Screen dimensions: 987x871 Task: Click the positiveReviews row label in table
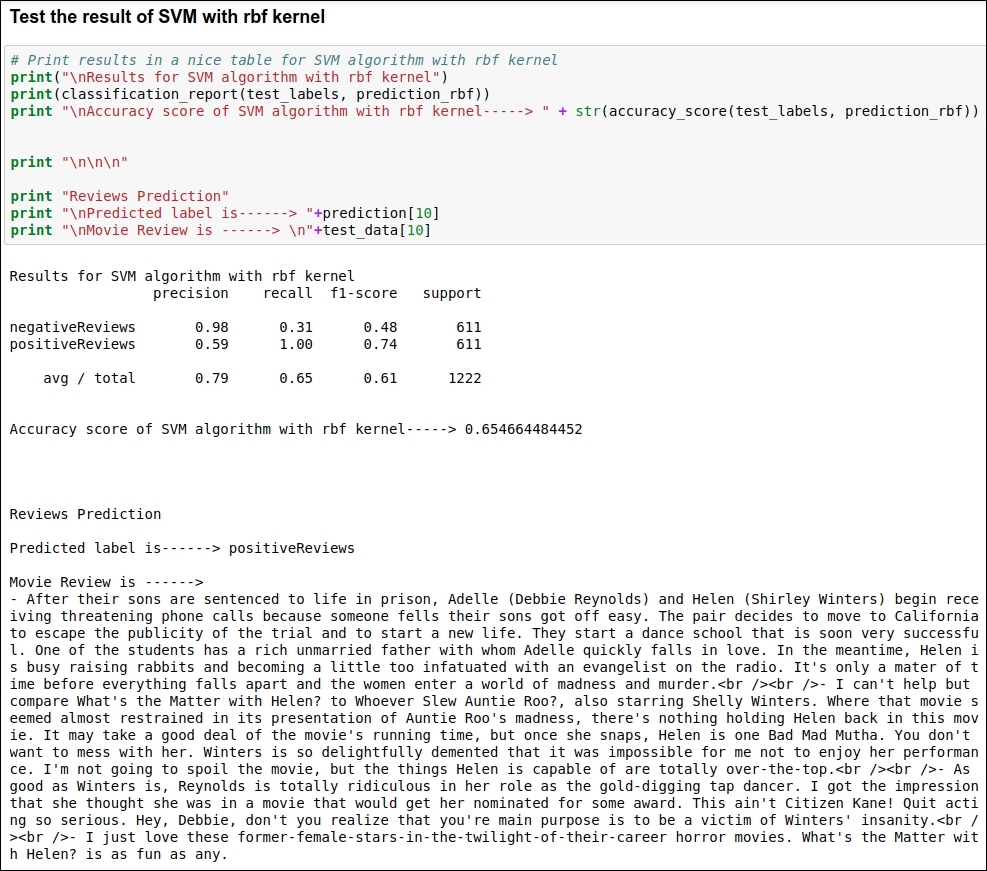[72, 344]
